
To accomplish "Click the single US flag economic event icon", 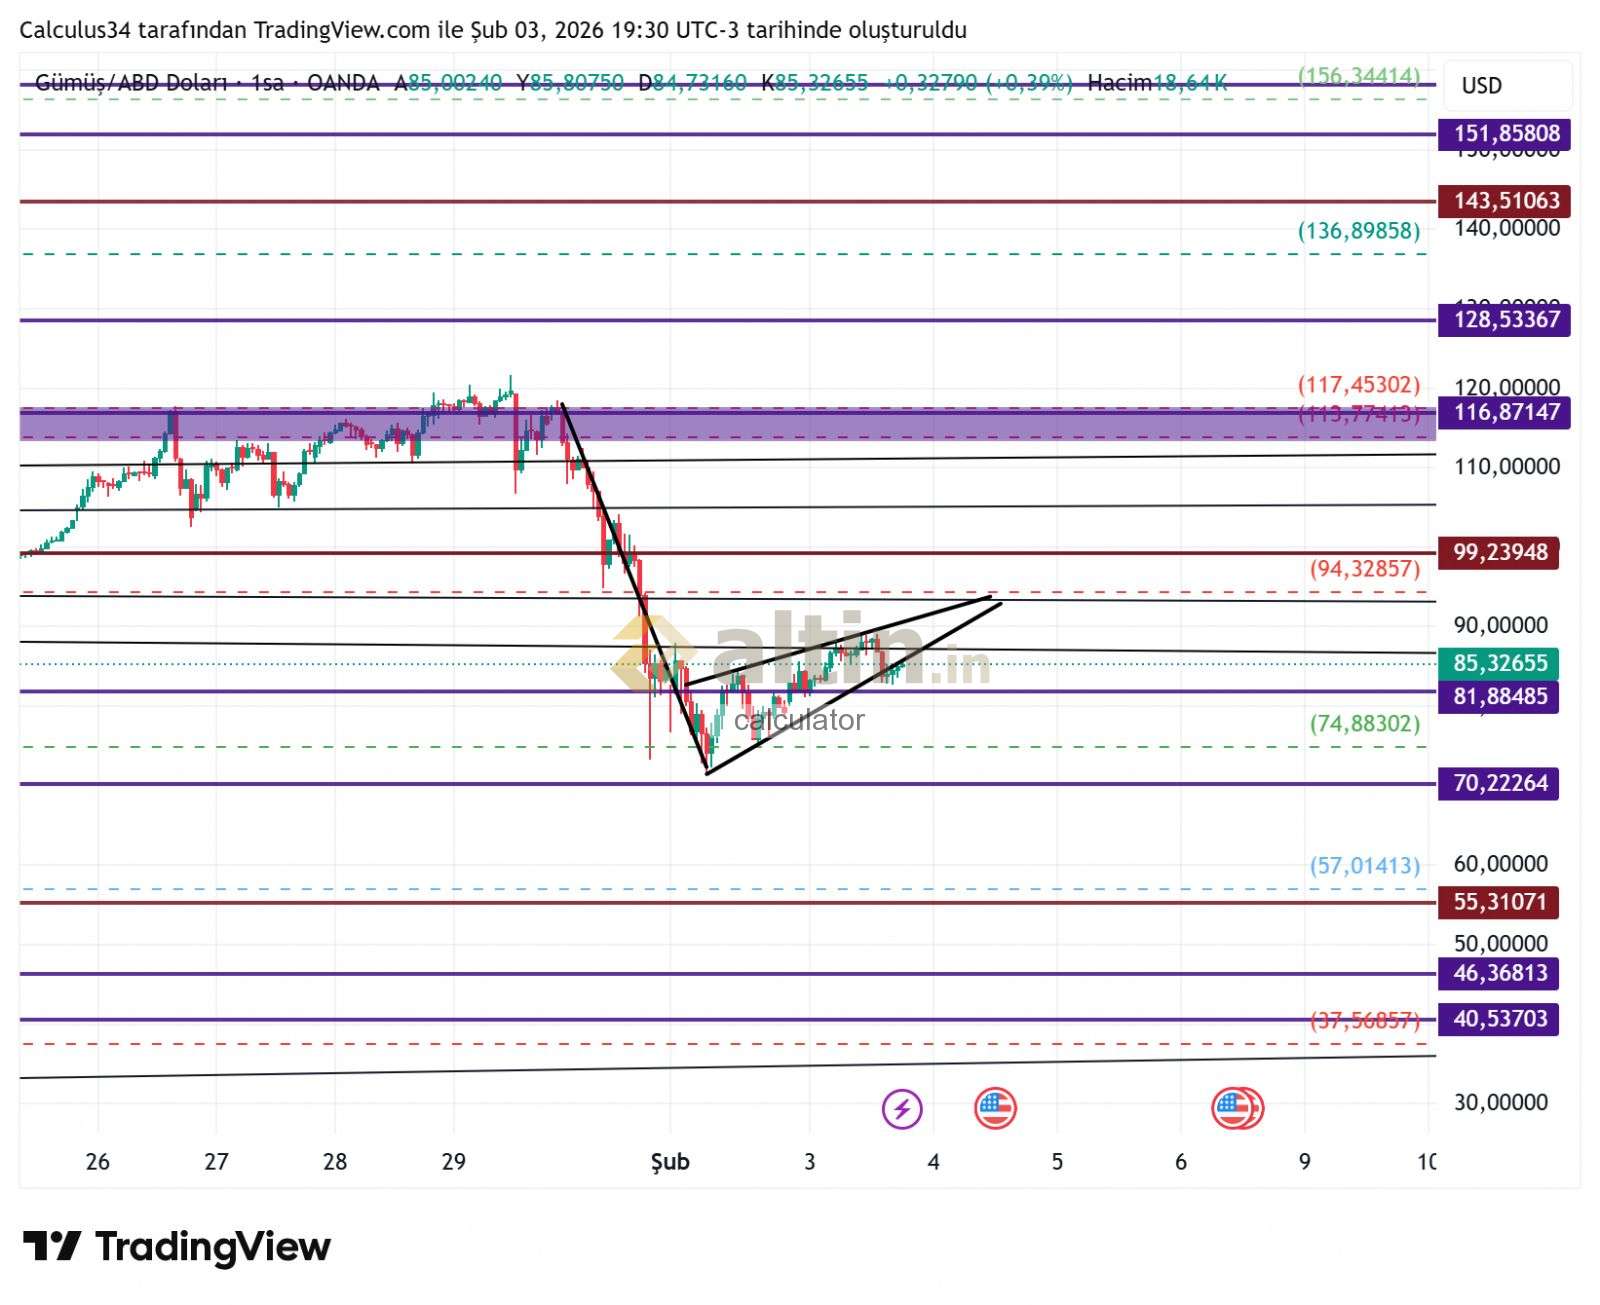I will (x=995, y=1108).
